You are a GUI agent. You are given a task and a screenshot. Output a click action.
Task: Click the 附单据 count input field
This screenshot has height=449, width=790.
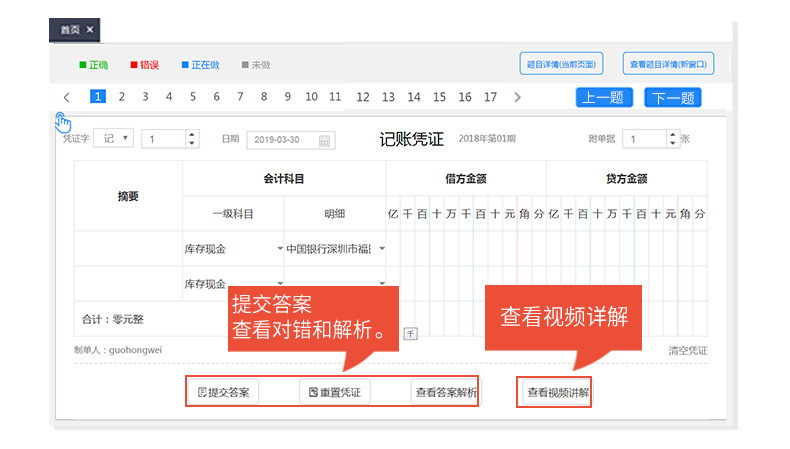[x=644, y=139]
